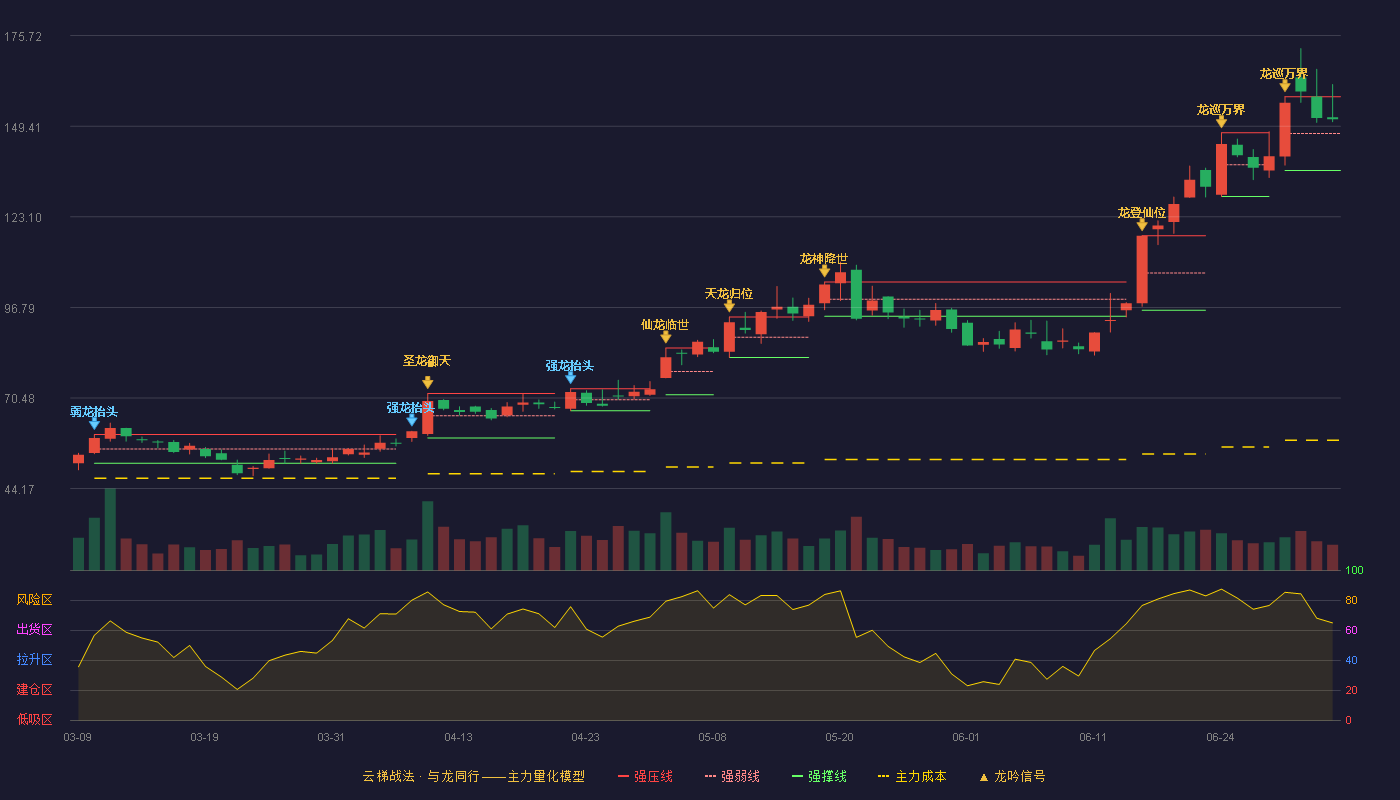The image size is (1400, 800).
Task: Click the 44.17 price axis label
Action: 20,490
